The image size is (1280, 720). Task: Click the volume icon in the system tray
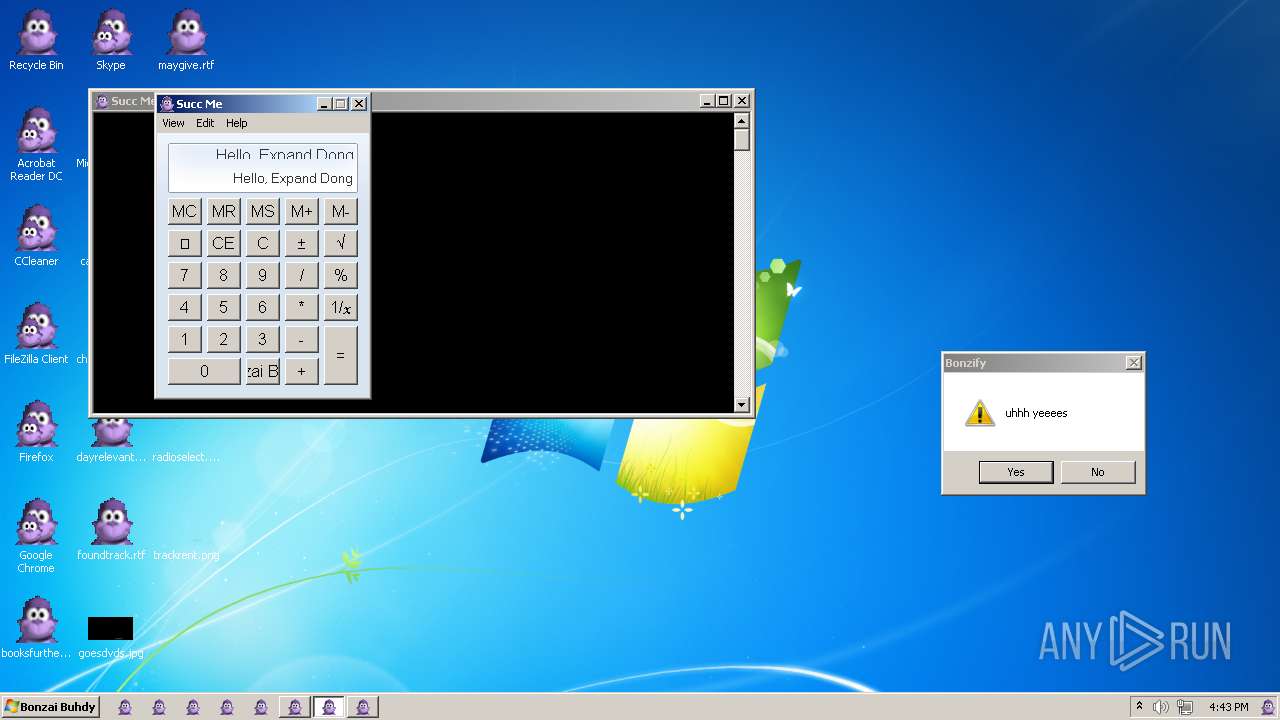click(x=1161, y=707)
